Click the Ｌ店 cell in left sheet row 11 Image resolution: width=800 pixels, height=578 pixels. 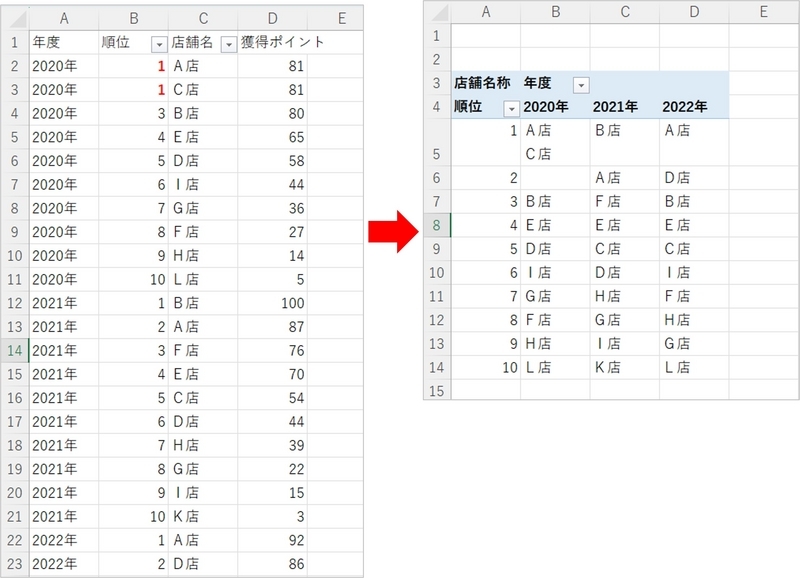pos(203,280)
